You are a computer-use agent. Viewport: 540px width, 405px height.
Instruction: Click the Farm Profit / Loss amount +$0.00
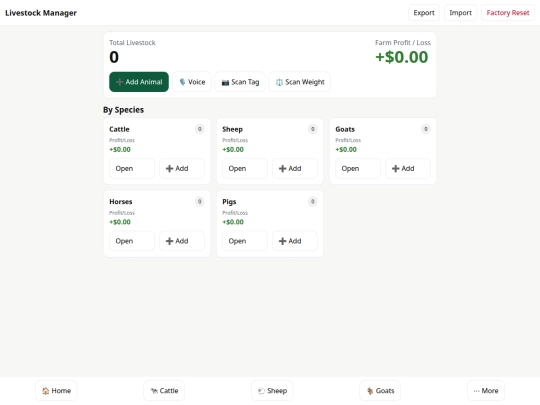tap(402, 57)
